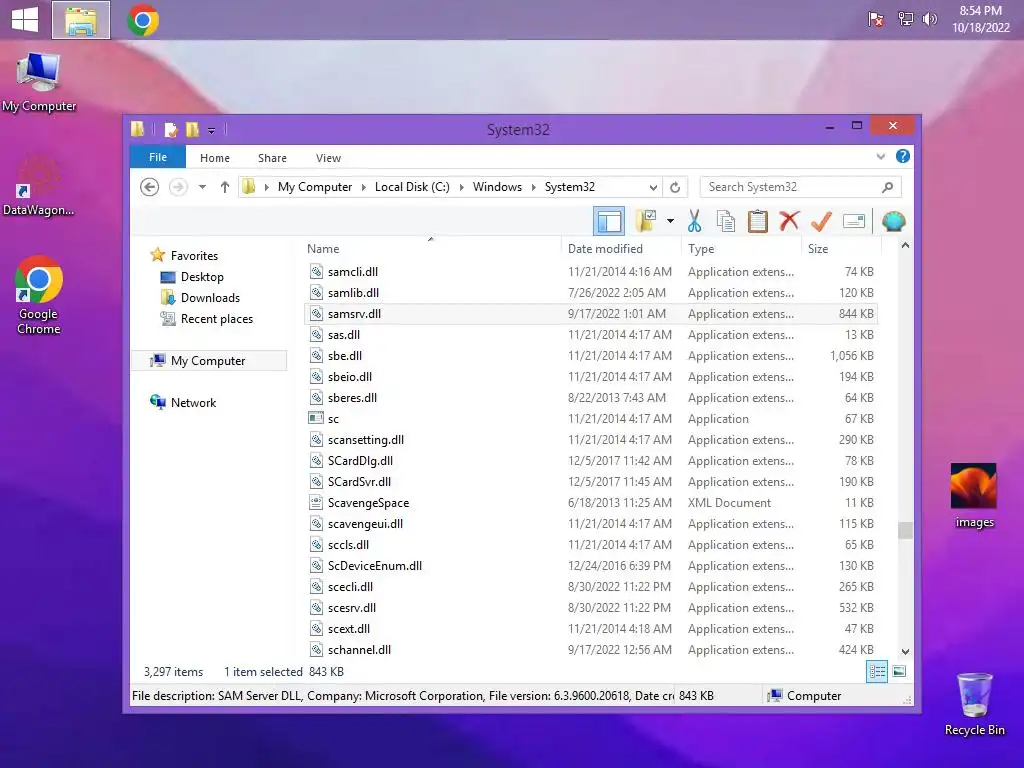Click the Rename toolbar icon
The image size is (1024, 768).
854,221
